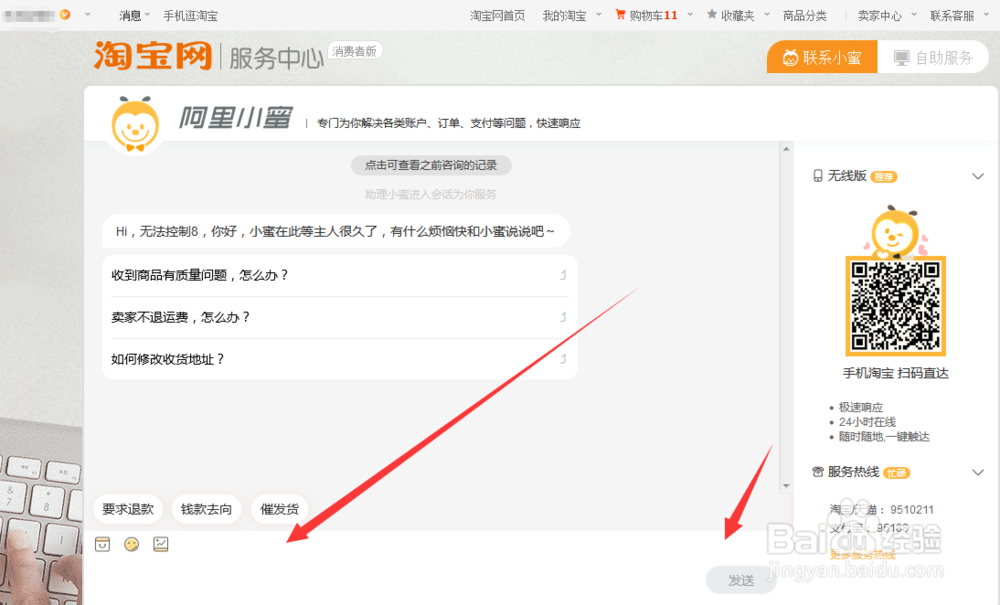Screen dimensions: 1000x605
Task: Click the favorites star icon
Action: coord(712,14)
